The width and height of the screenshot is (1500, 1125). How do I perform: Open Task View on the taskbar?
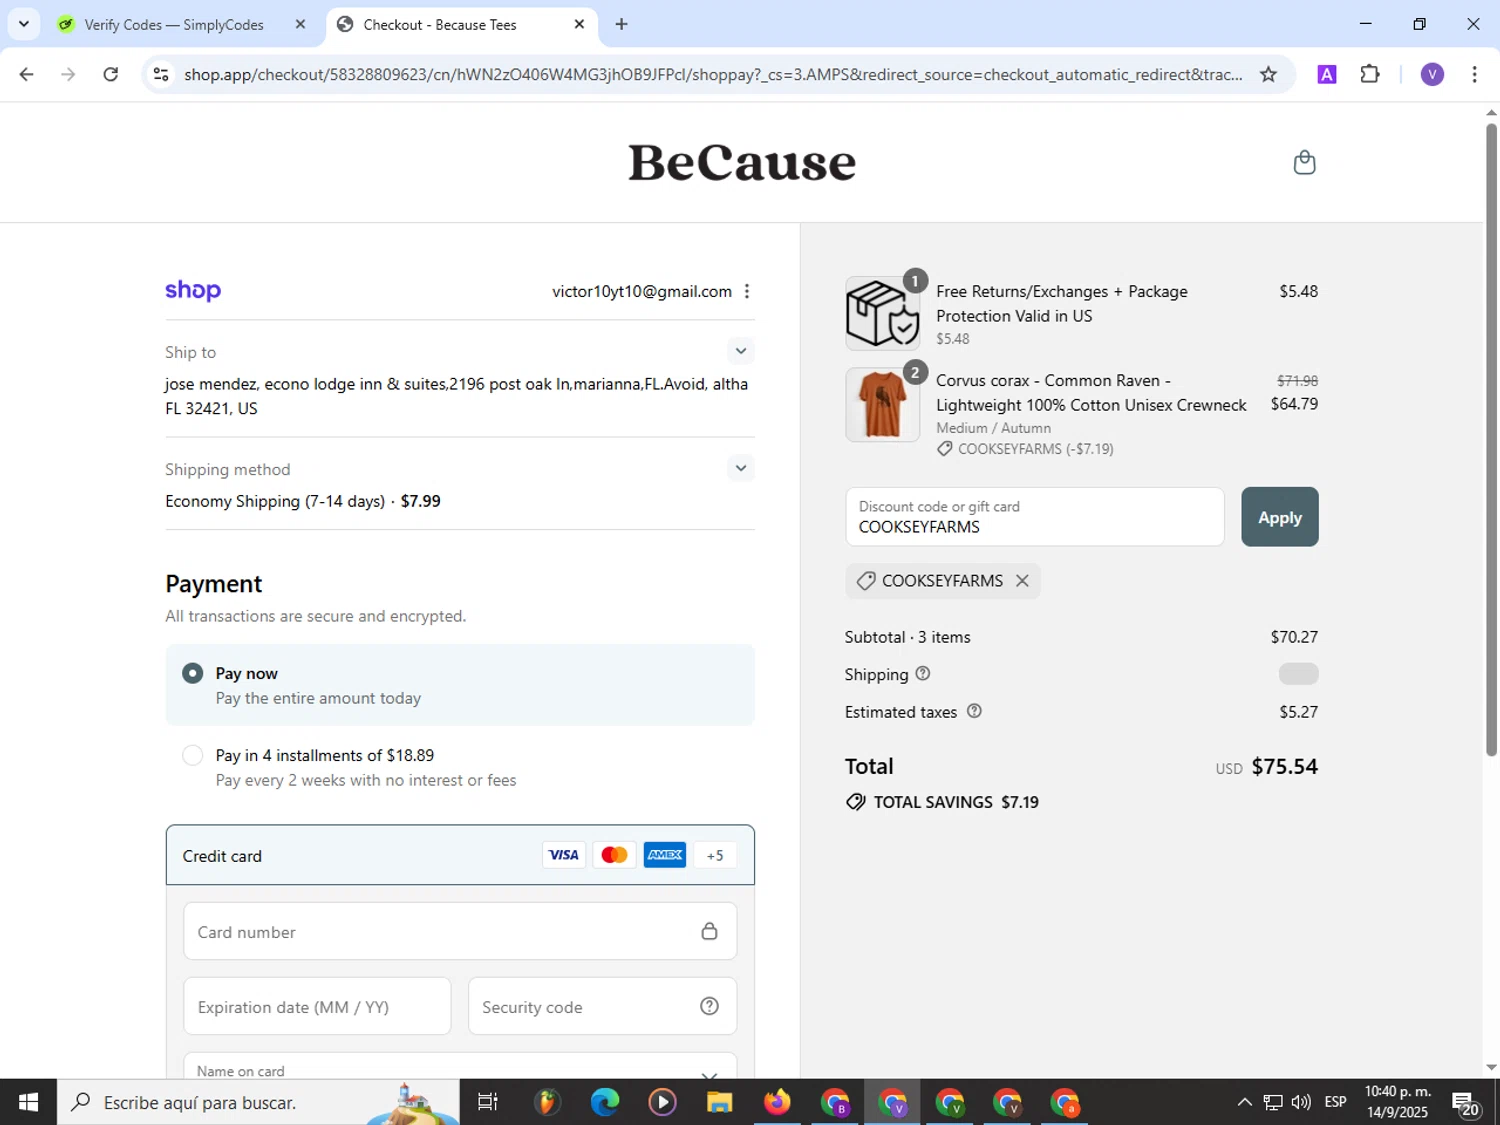pos(488,1102)
